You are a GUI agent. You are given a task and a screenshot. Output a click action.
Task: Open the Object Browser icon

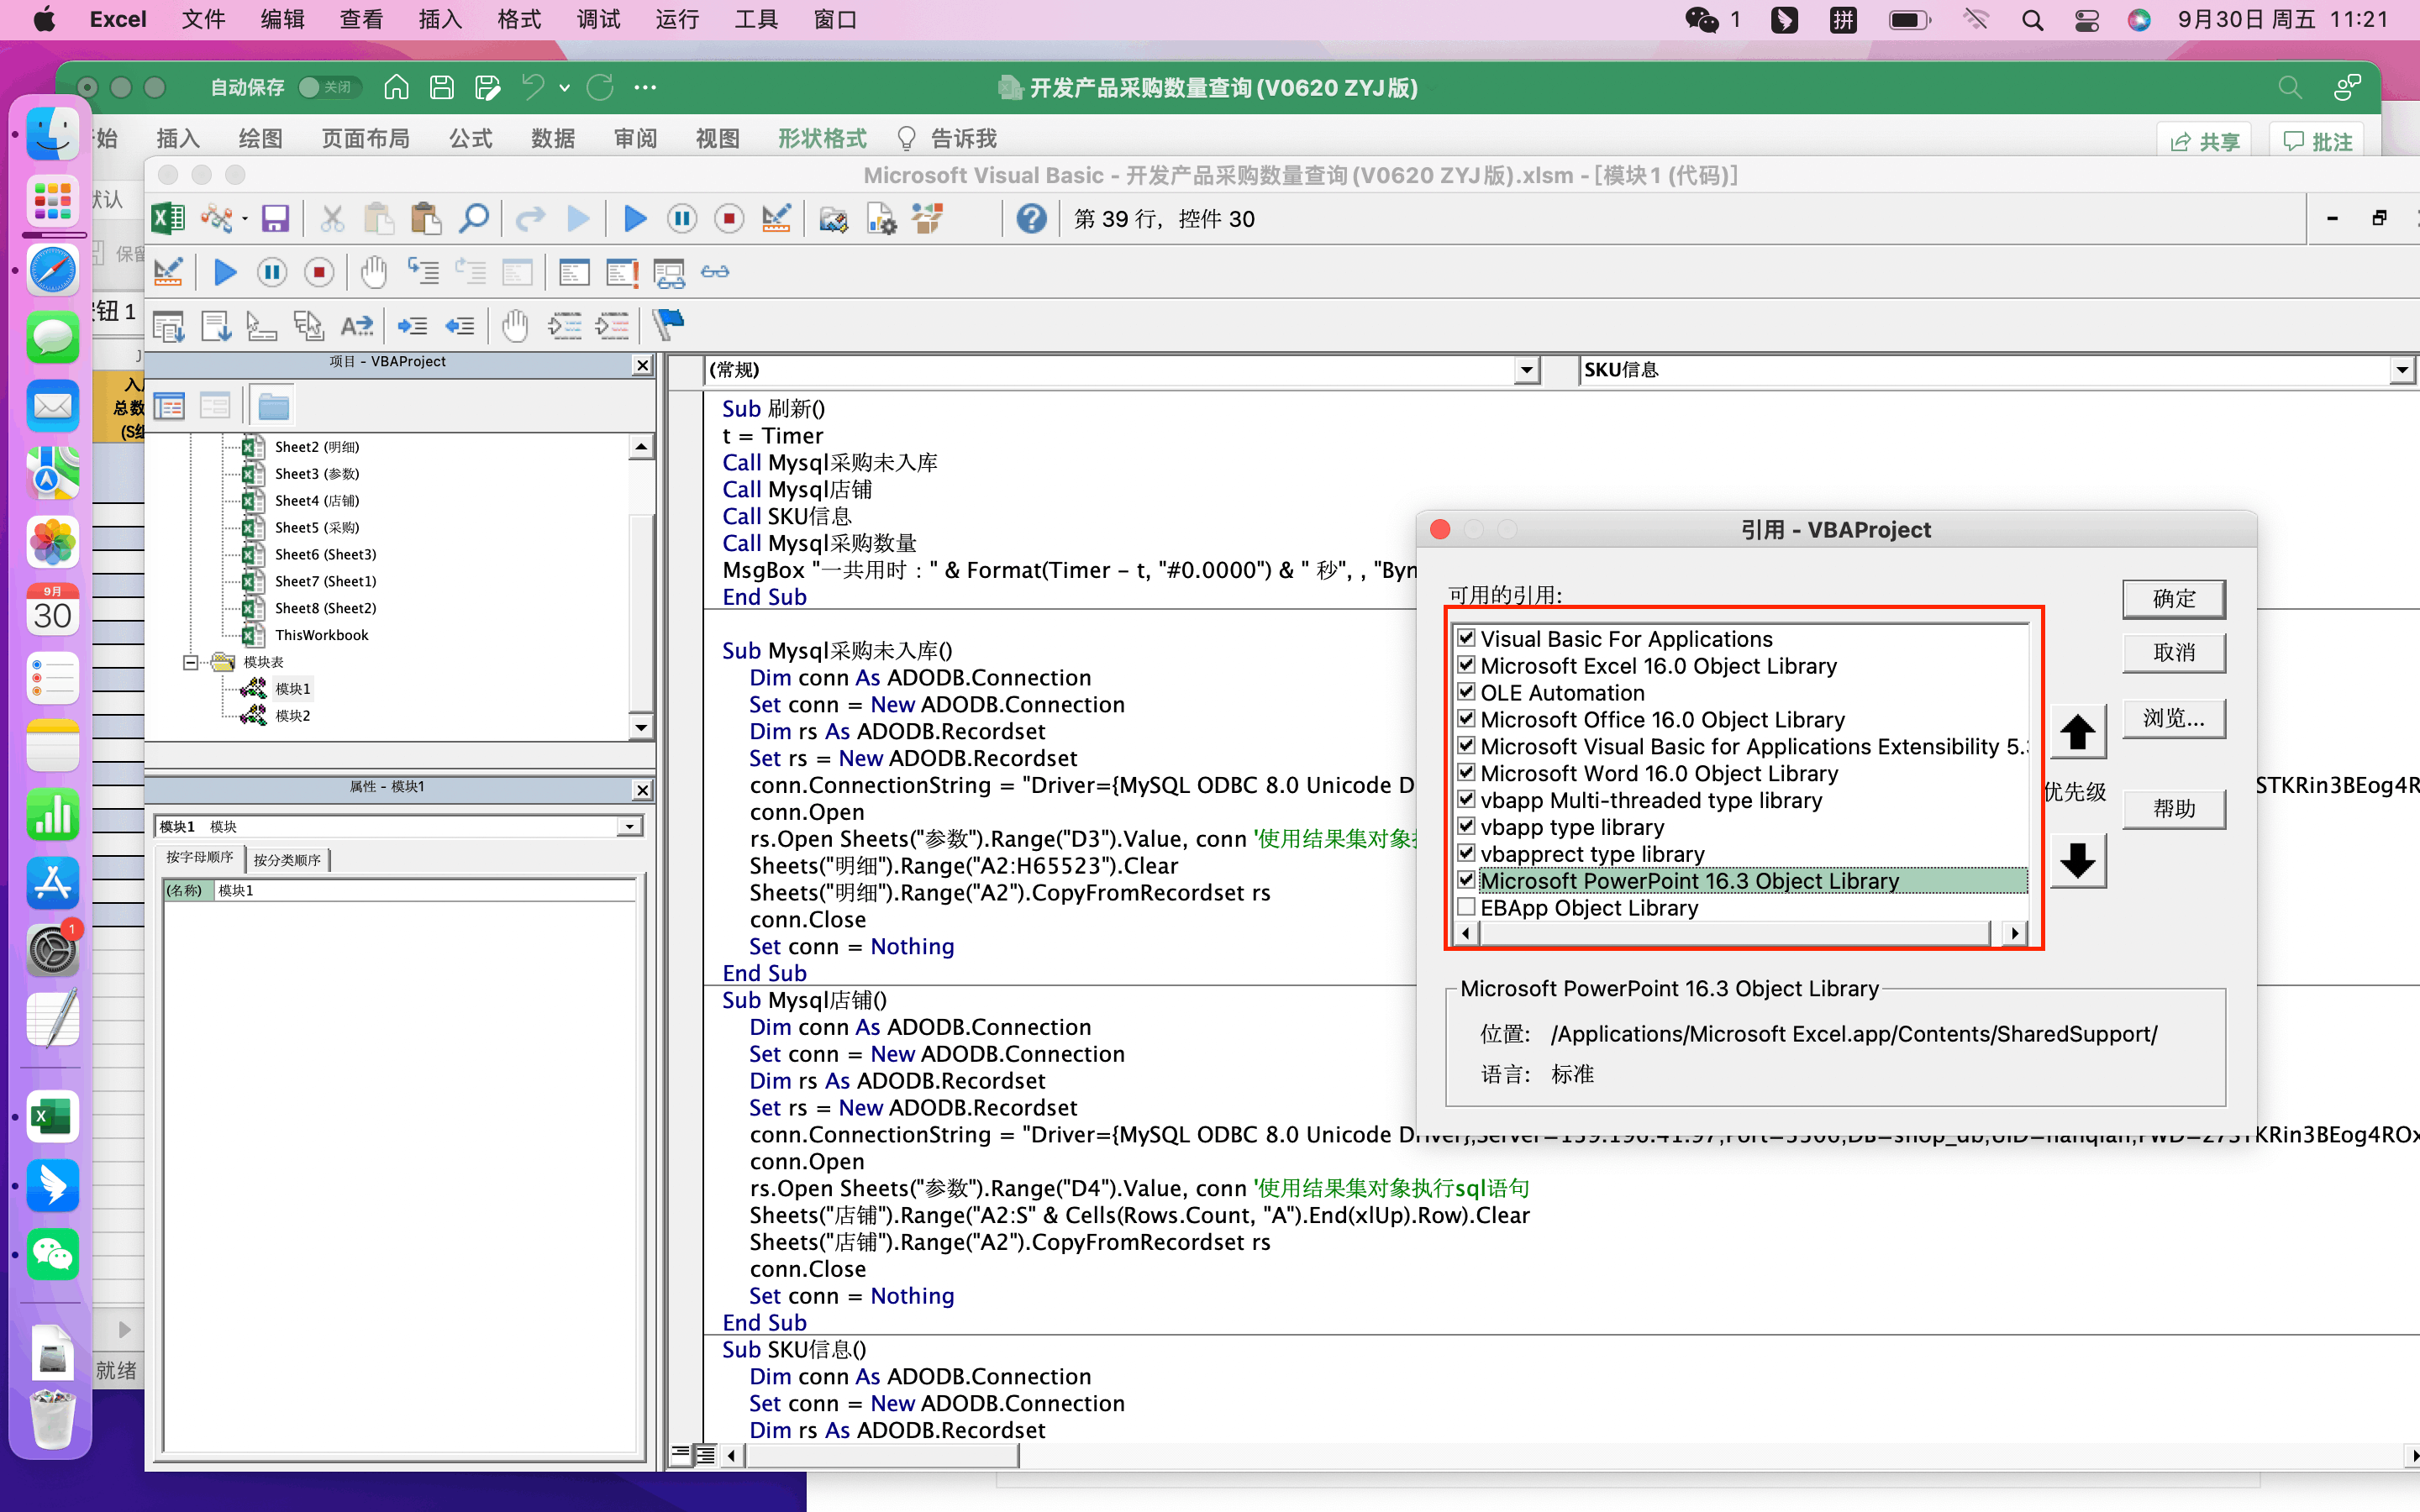click(928, 219)
